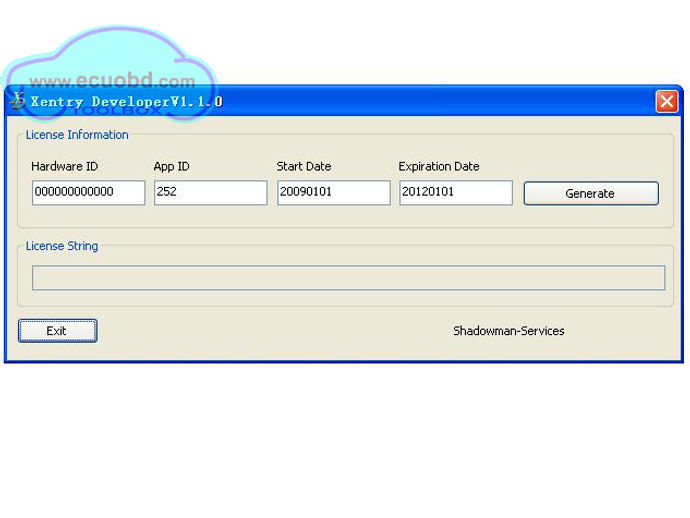This screenshot has height=518, width=690.
Task: Click the Shadowman-Services label
Action: (509, 331)
